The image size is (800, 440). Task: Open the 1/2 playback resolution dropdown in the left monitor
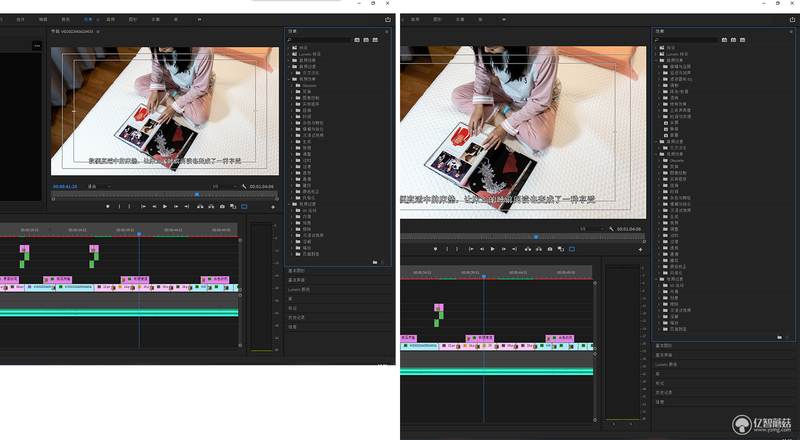point(224,186)
